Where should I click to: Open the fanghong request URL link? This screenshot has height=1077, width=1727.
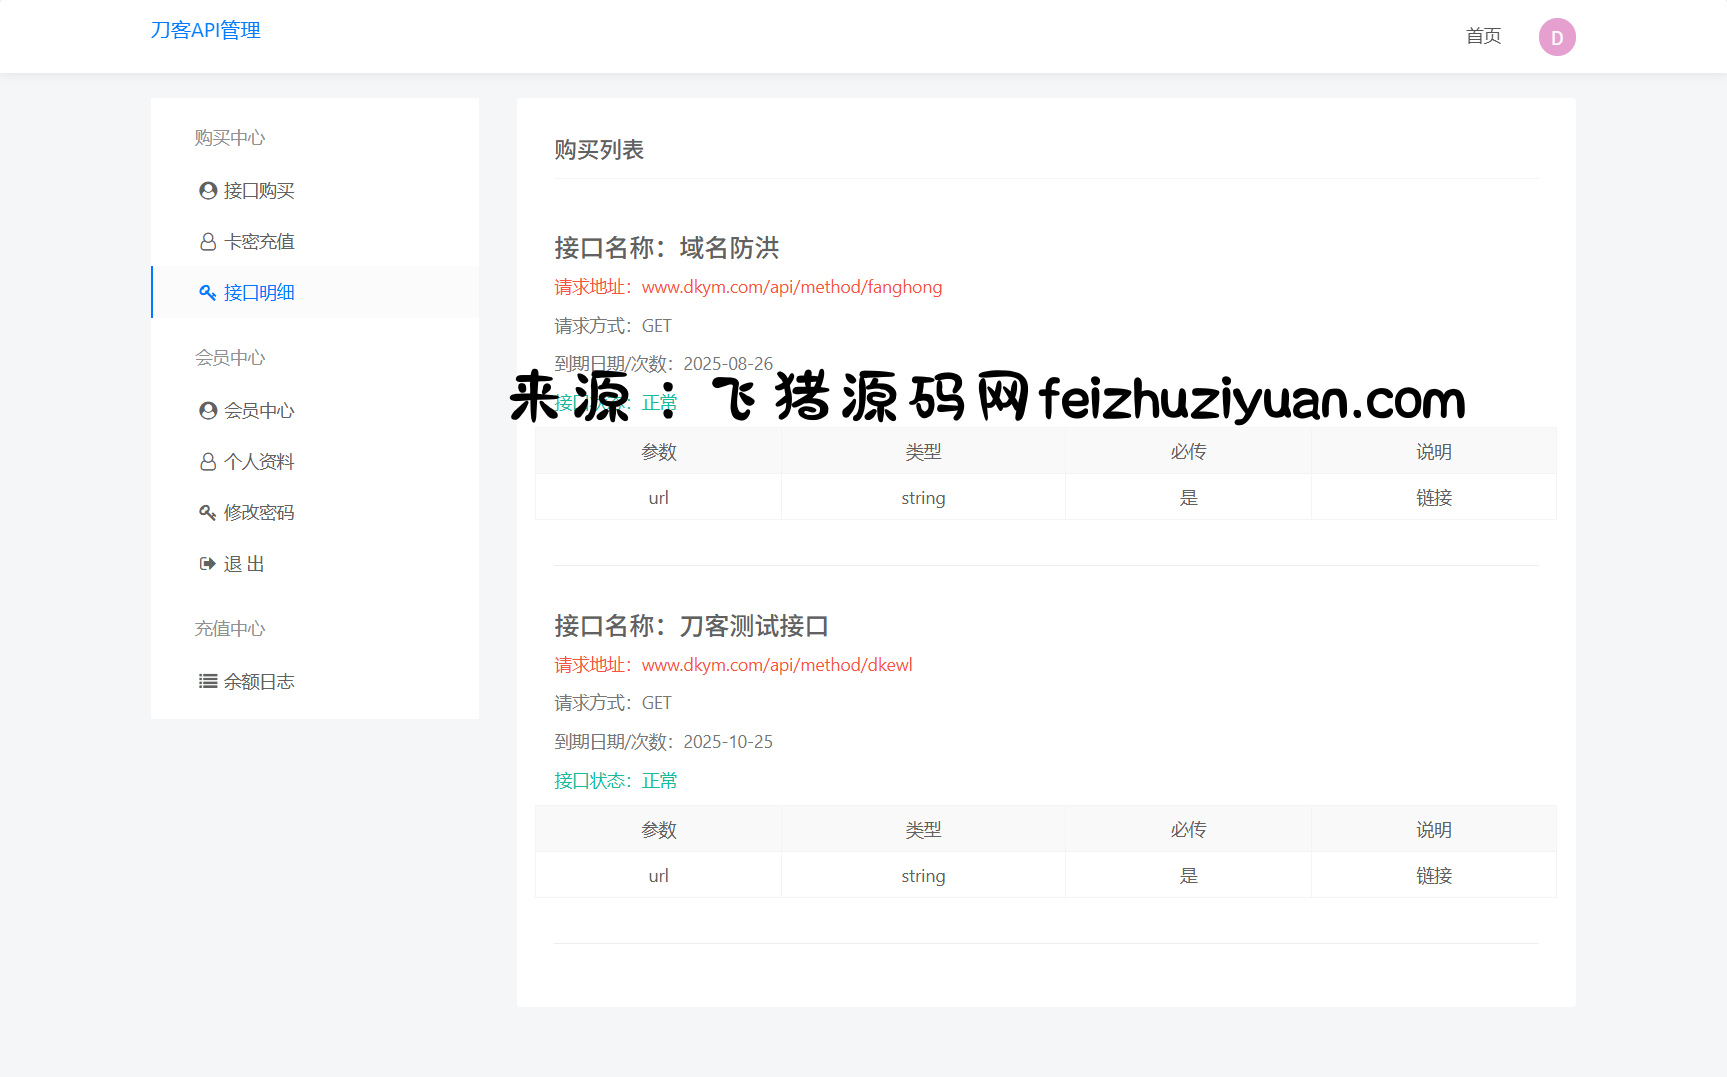[x=791, y=287]
